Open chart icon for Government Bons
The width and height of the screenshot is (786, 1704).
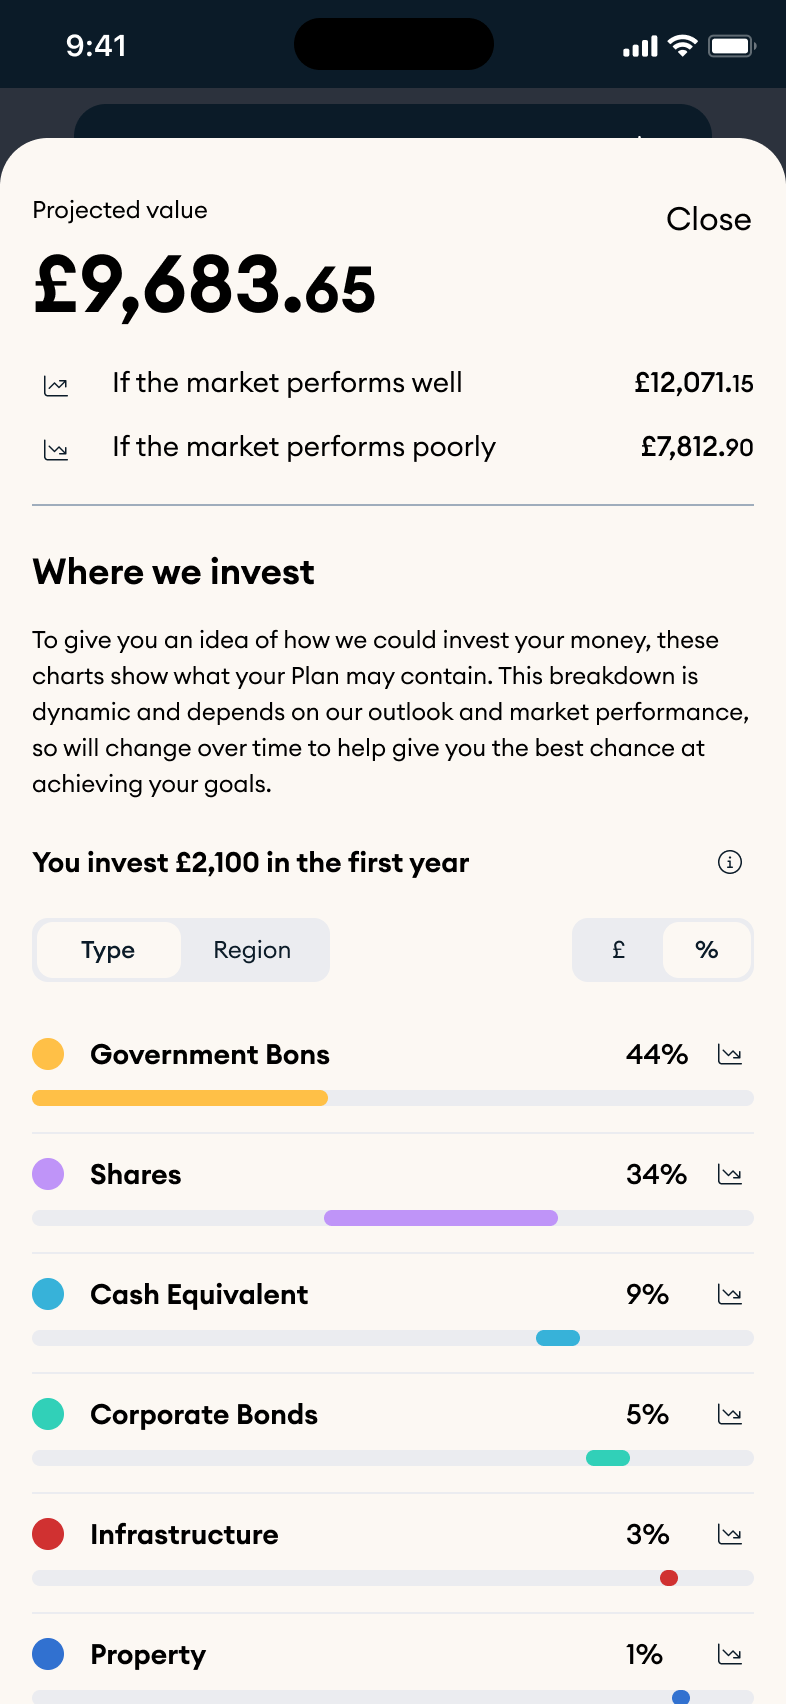(730, 1055)
